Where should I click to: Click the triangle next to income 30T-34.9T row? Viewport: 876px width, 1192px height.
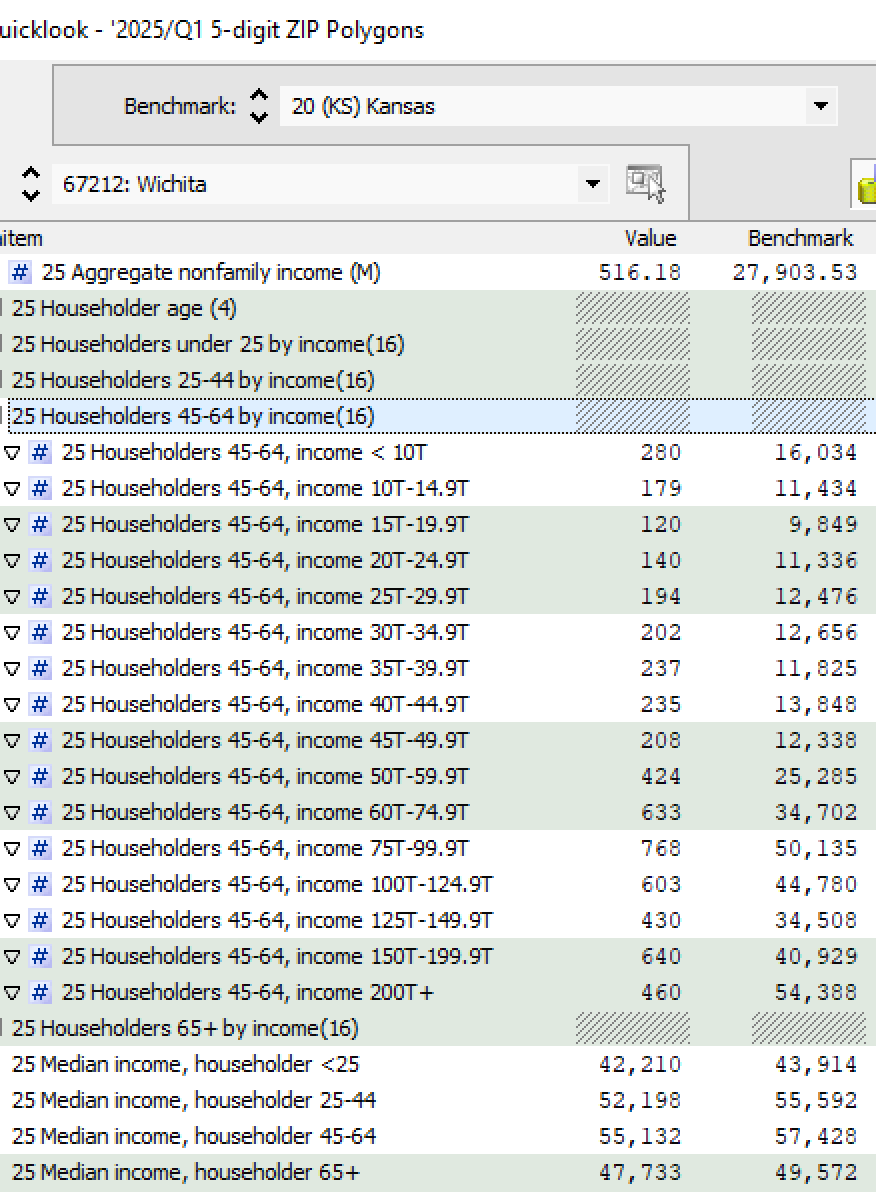click(12, 633)
